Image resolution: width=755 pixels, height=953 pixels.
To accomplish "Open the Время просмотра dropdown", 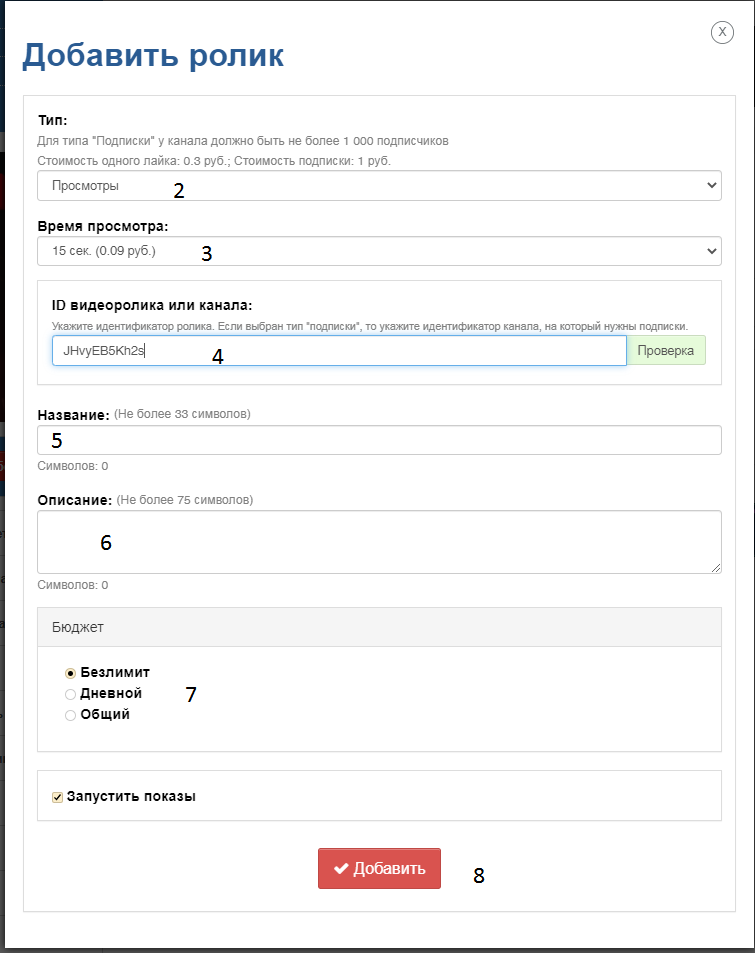I will [379, 251].
